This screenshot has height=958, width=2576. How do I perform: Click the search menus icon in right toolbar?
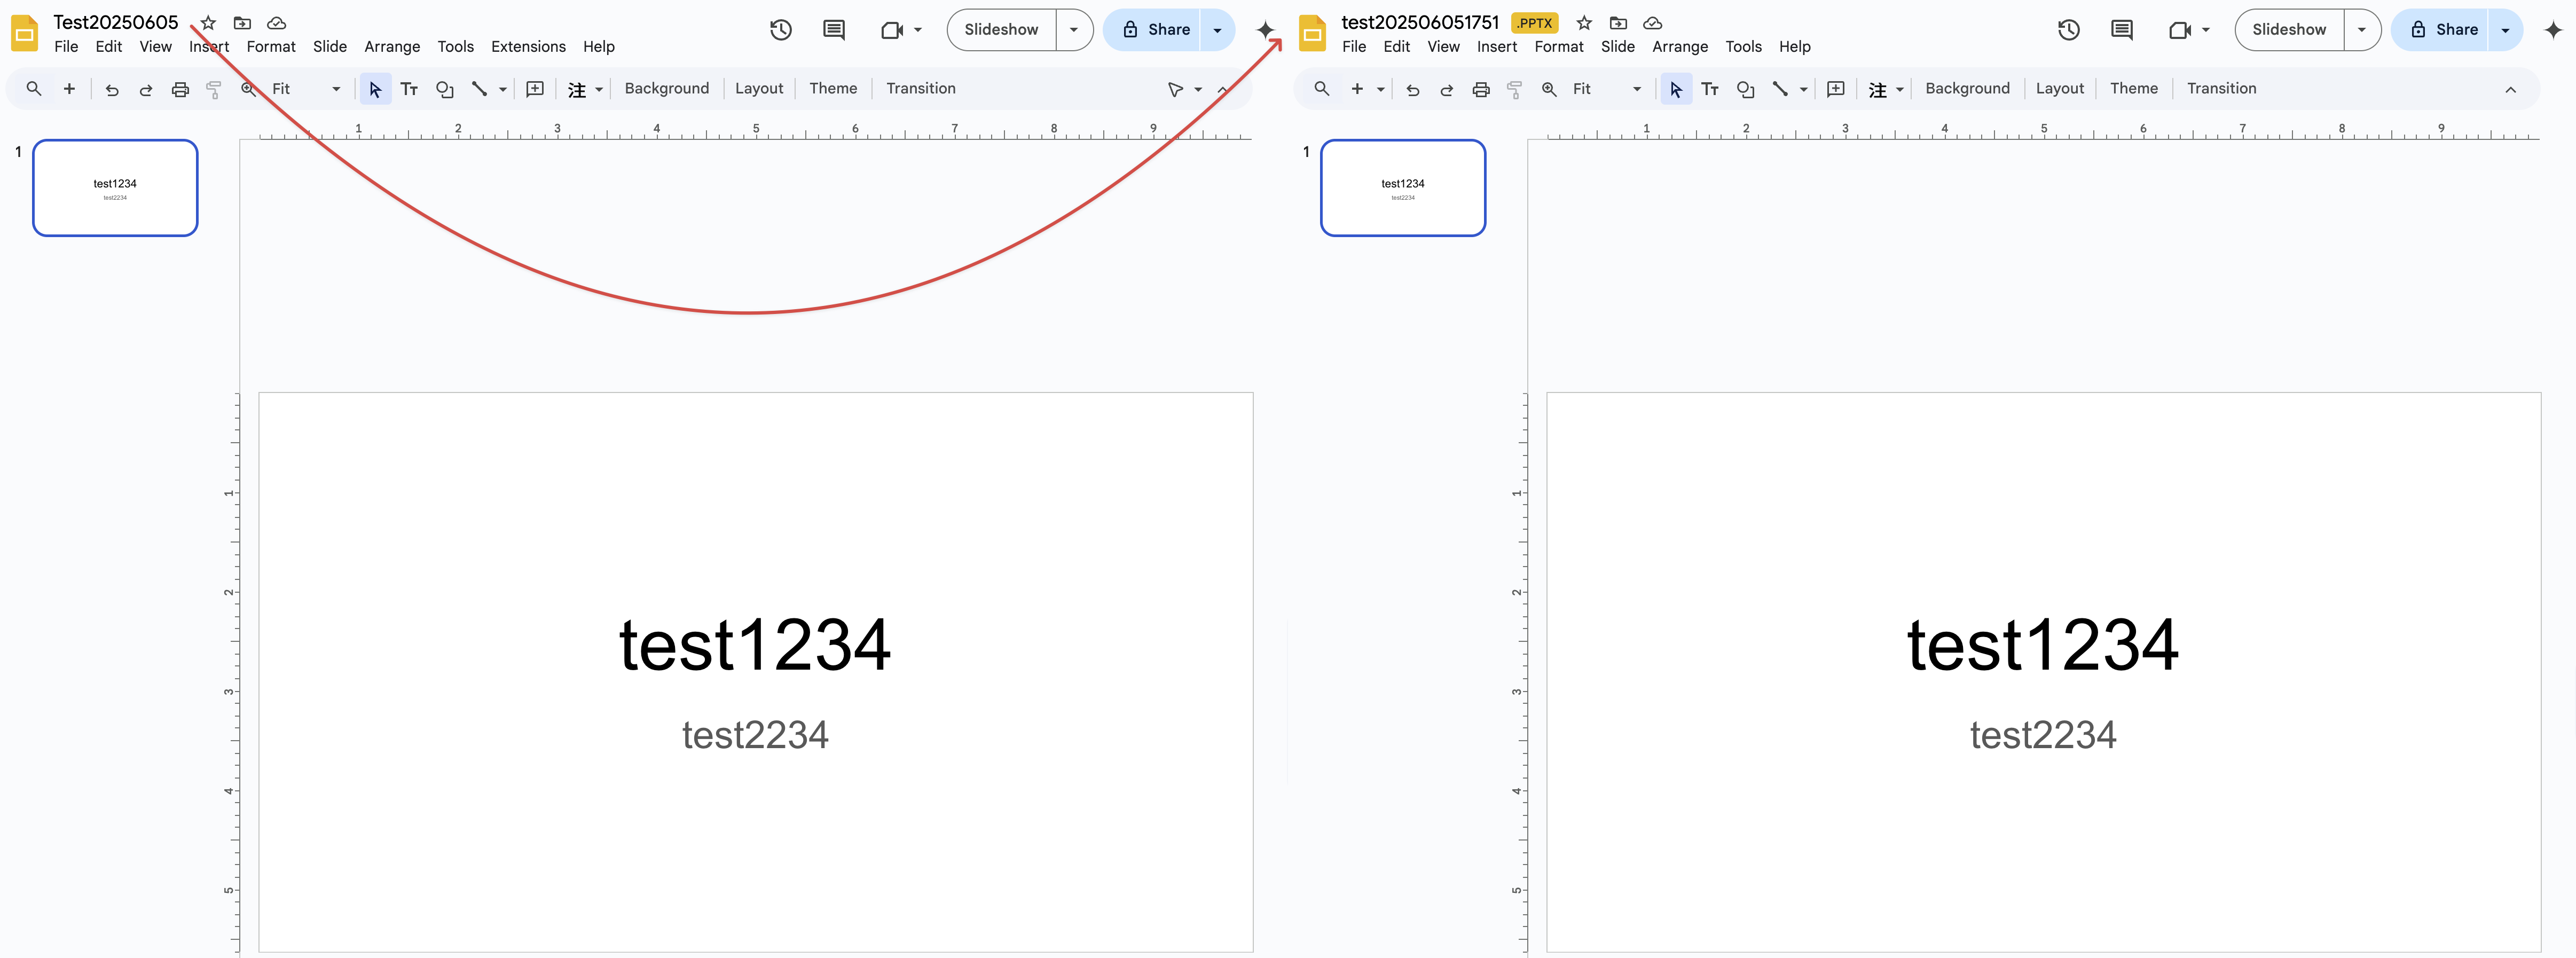[x=1322, y=89]
